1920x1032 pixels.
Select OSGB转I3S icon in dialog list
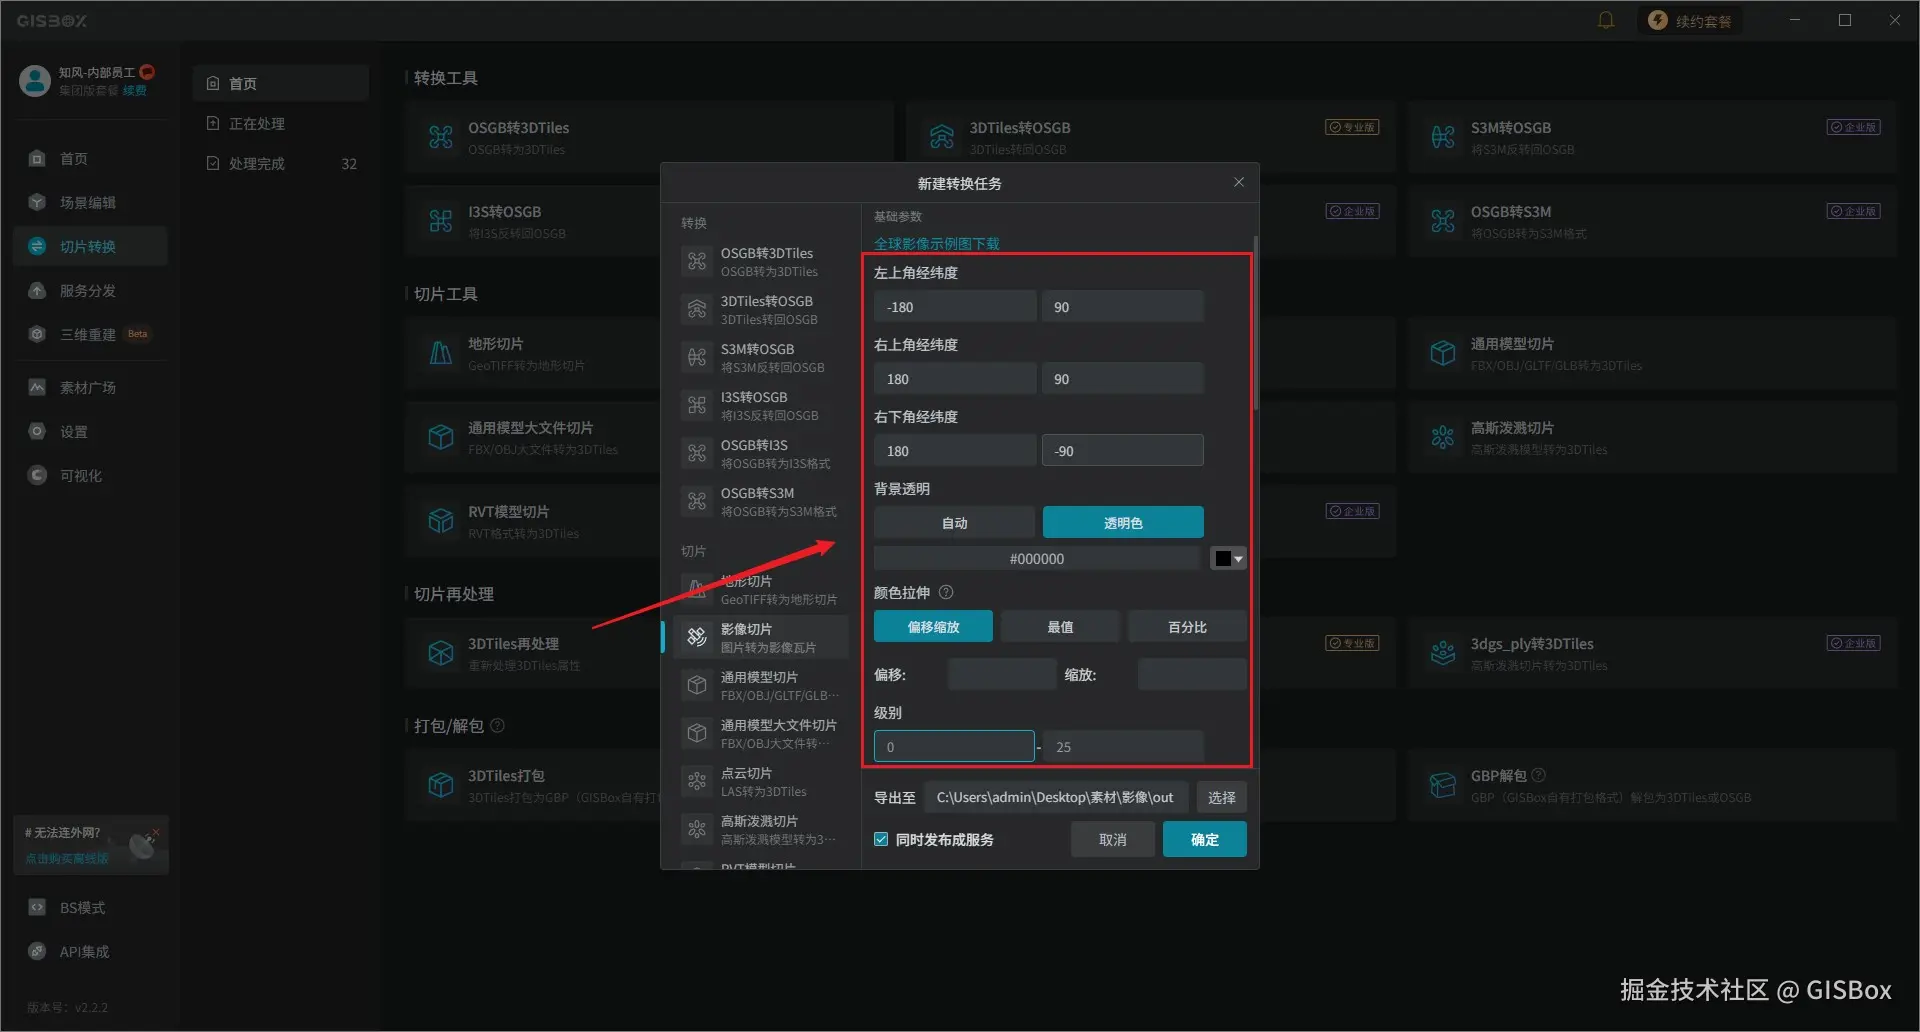(697, 454)
